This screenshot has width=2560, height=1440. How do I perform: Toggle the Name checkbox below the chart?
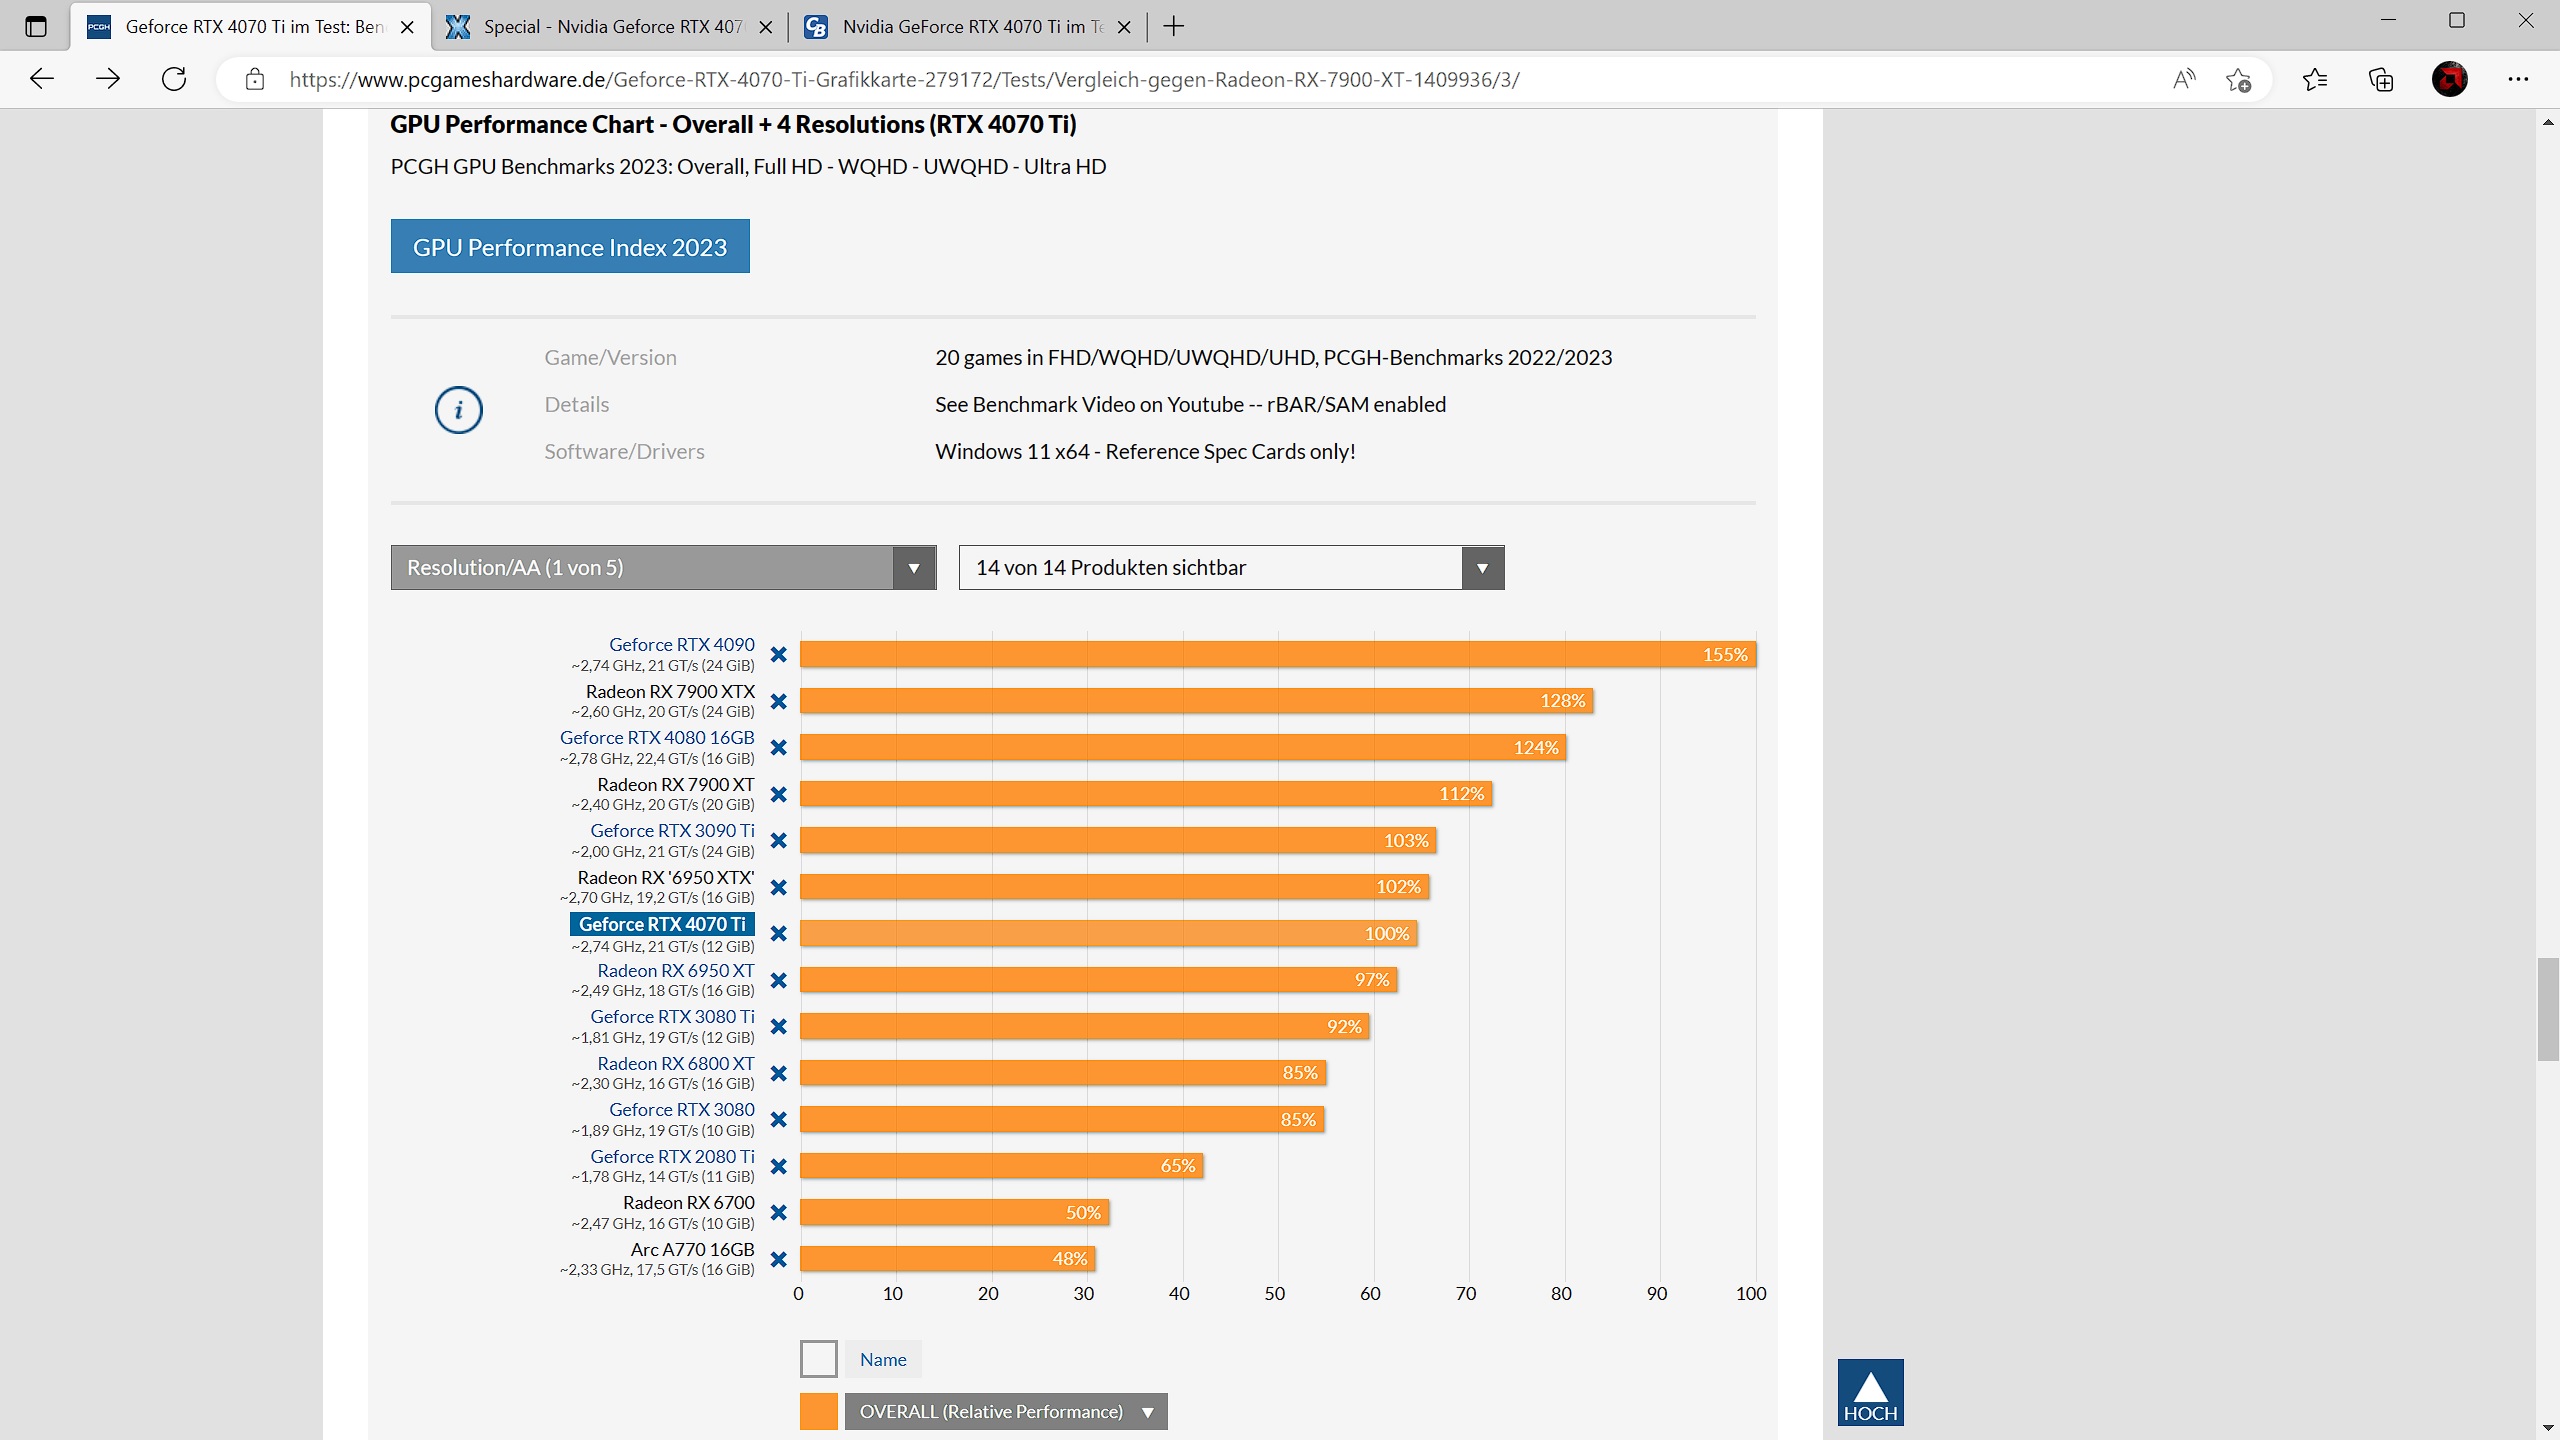(x=818, y=1359)
